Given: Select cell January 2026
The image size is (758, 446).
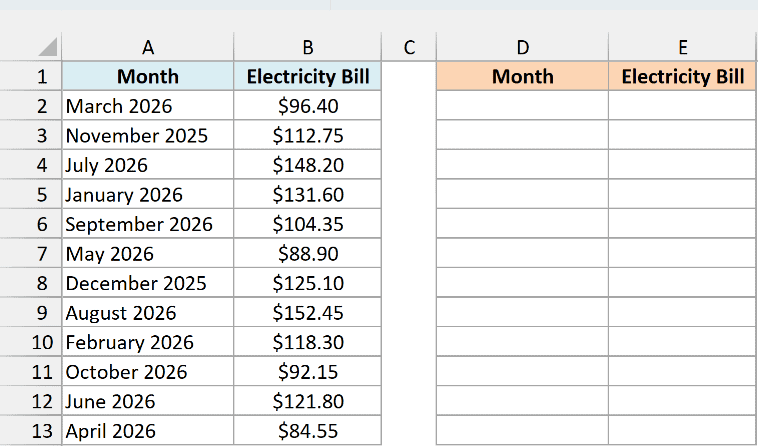Looking at the screenshot, I should (148, 194).
